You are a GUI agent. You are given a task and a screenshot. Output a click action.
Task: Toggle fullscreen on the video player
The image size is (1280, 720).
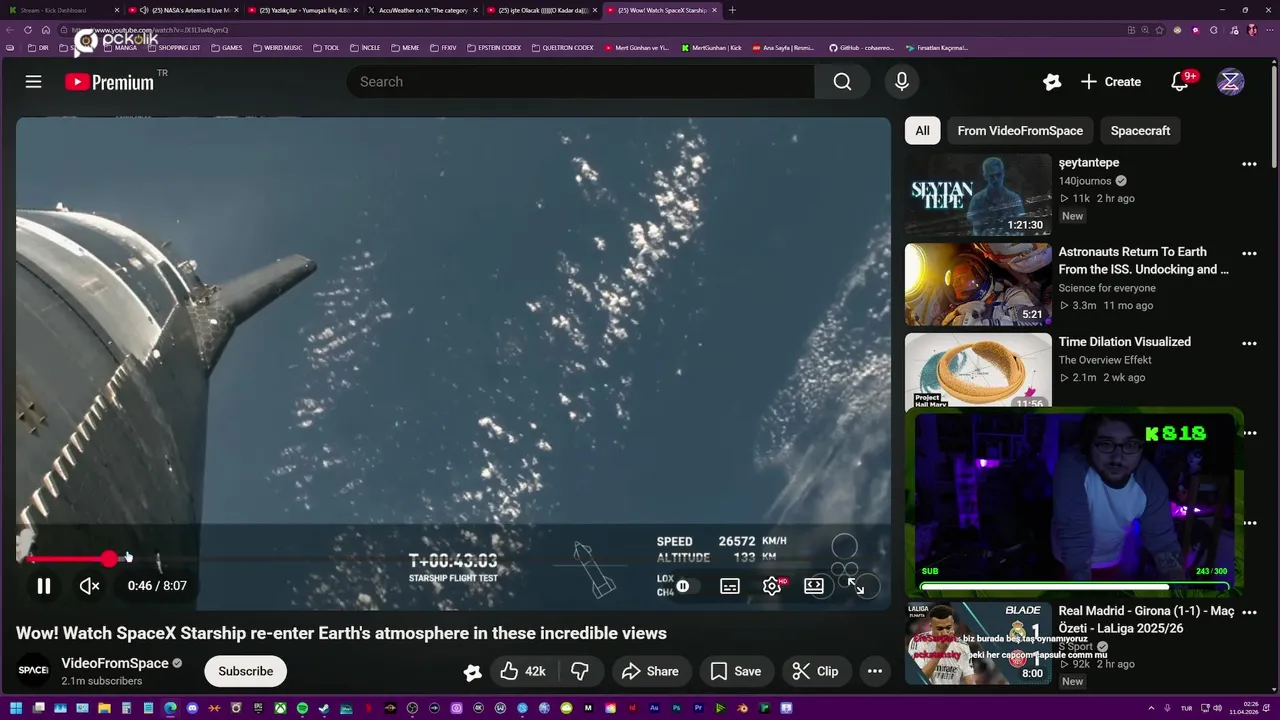[856, 586]
